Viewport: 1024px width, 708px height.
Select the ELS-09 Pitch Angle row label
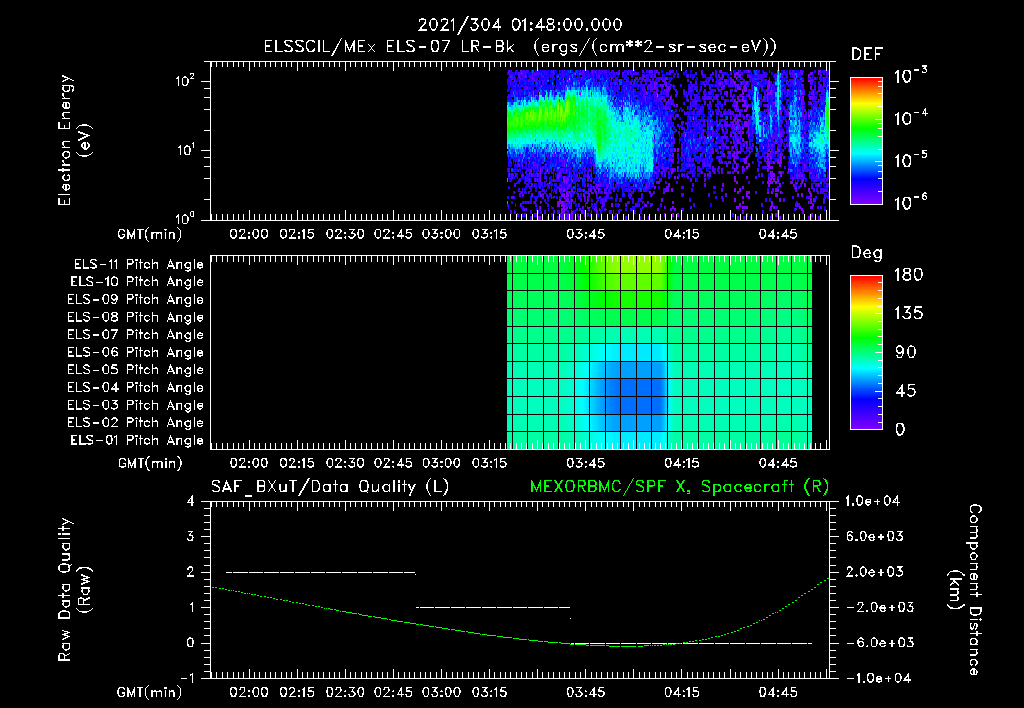pos(135,300)
